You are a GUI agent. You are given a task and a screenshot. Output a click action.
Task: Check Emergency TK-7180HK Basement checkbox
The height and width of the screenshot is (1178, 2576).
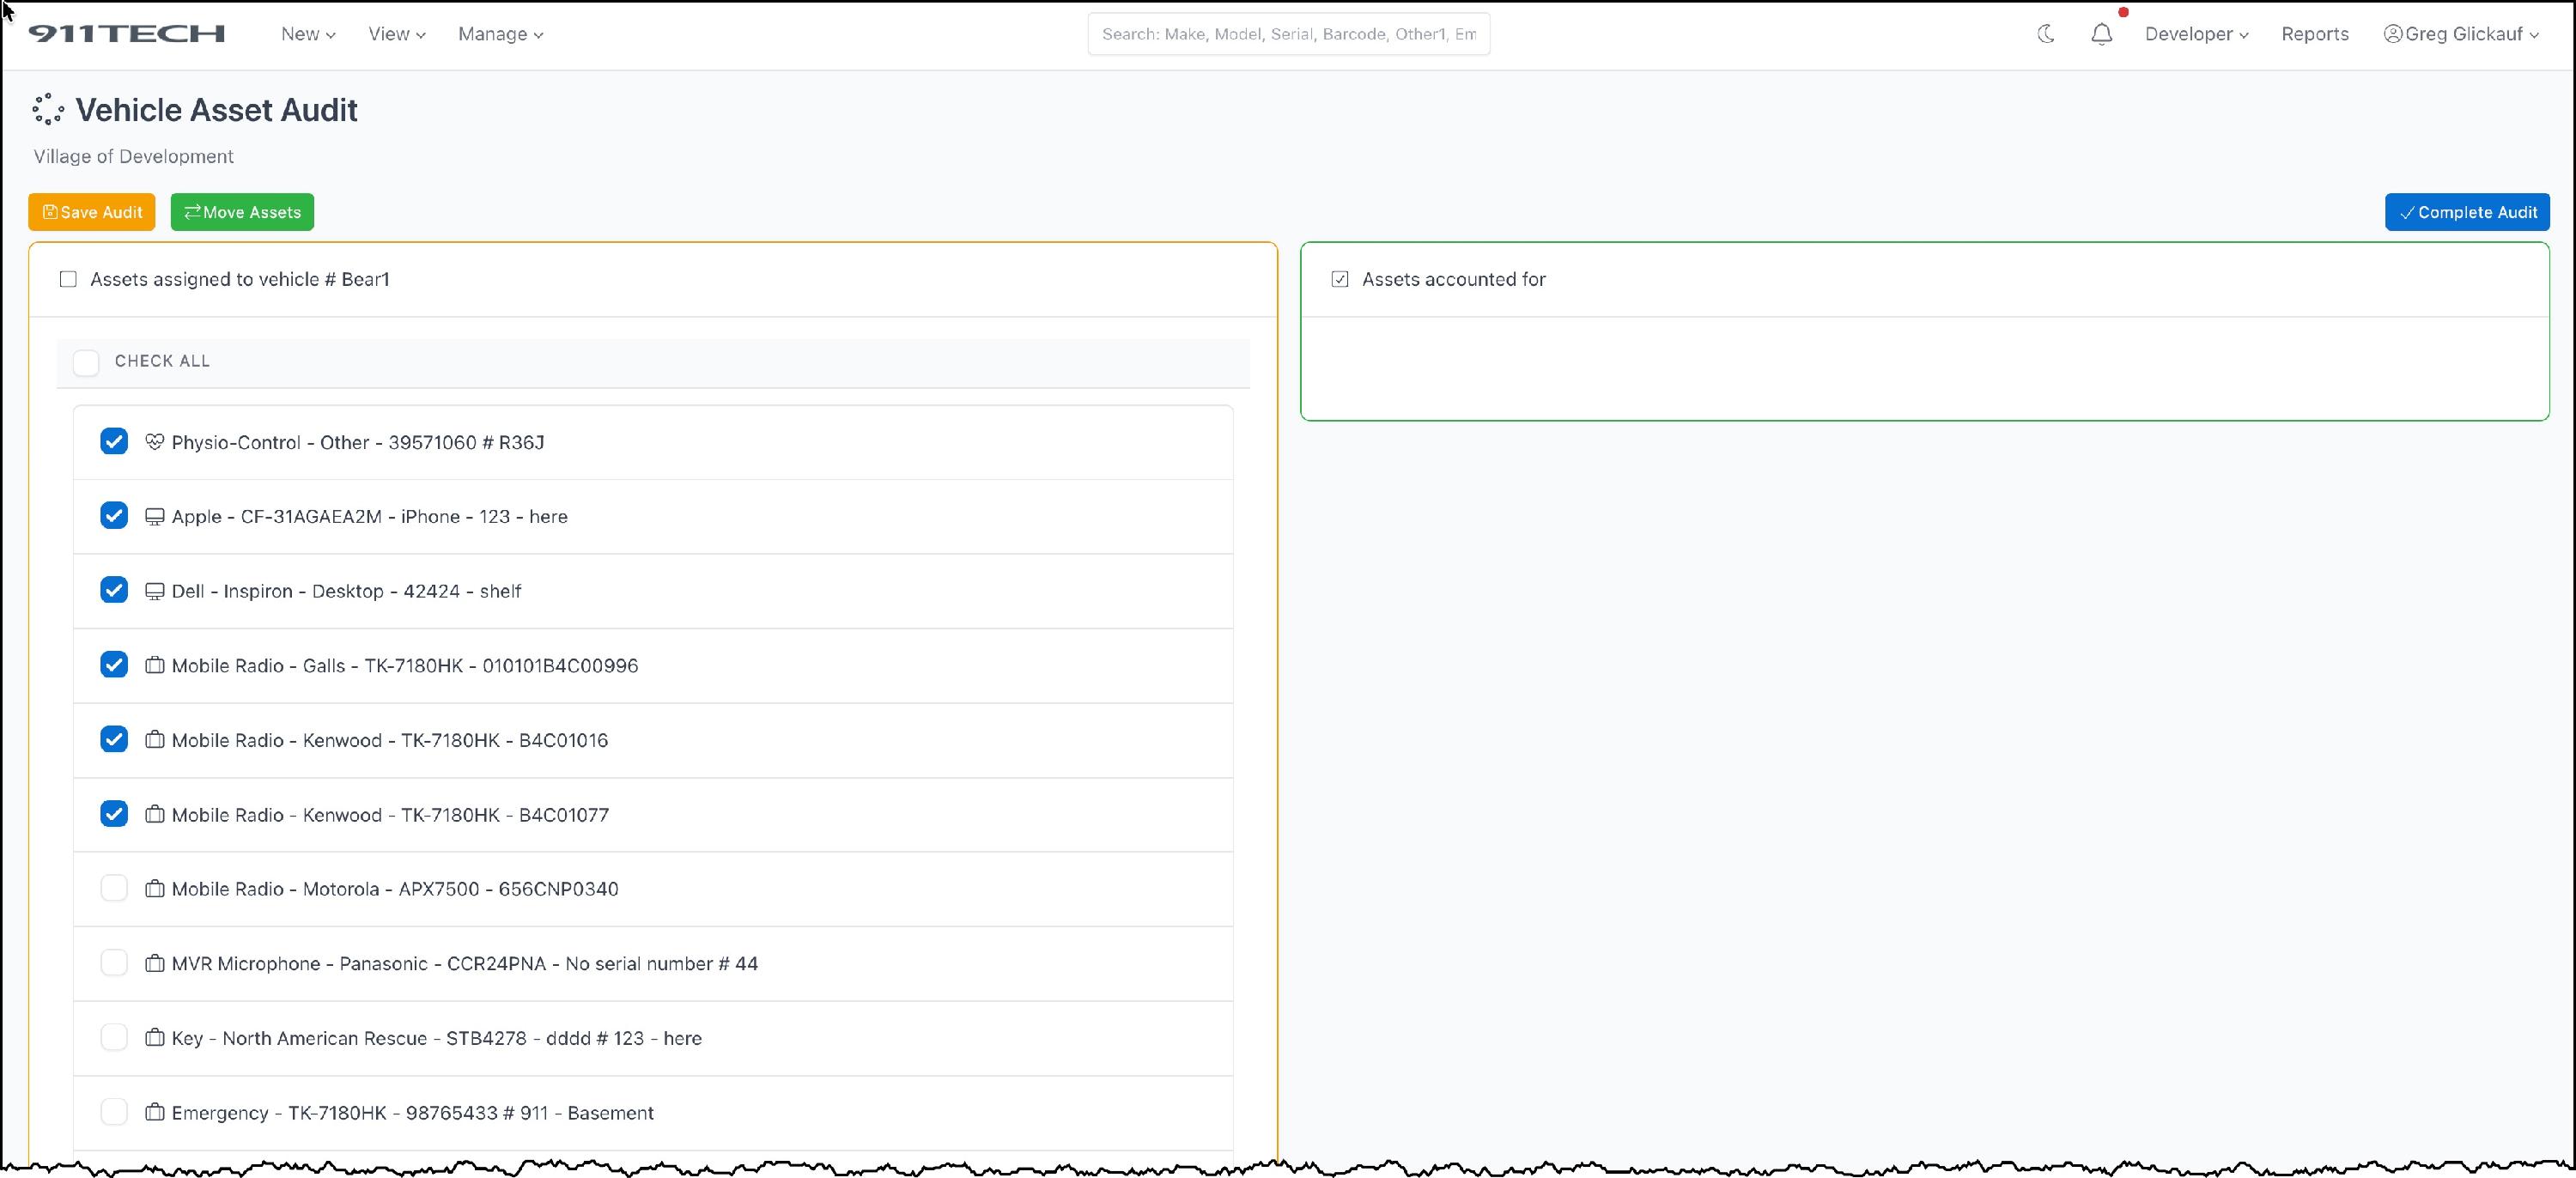coord(114,1112)
